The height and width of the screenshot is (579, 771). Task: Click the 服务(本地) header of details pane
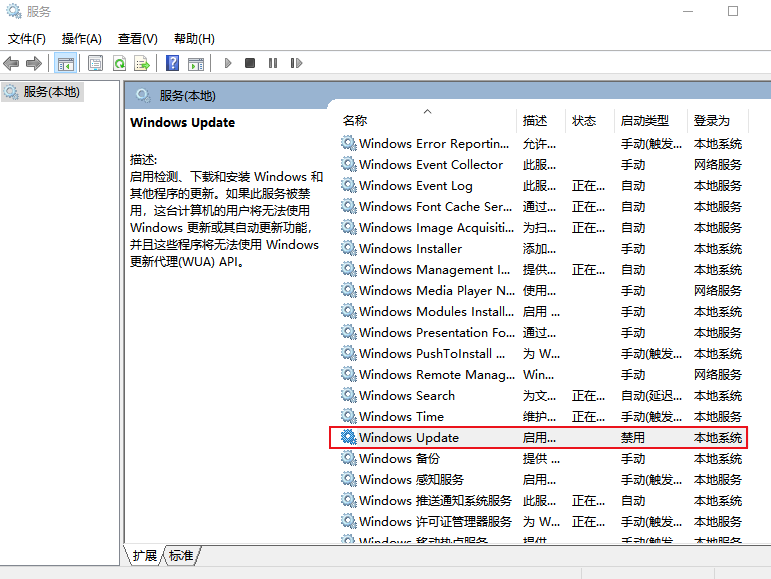tap(187, 95)
